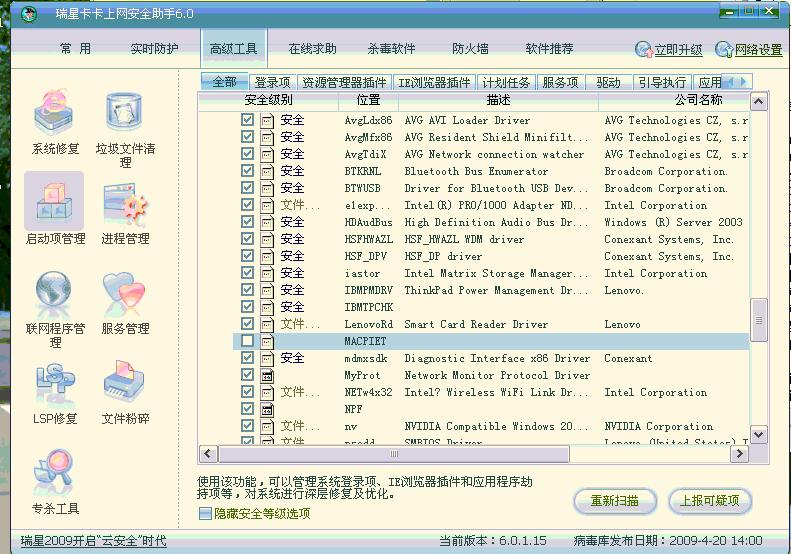
Task: Select the 'Smart Card Reader Driver' description
Action: (x=476, y=324)
